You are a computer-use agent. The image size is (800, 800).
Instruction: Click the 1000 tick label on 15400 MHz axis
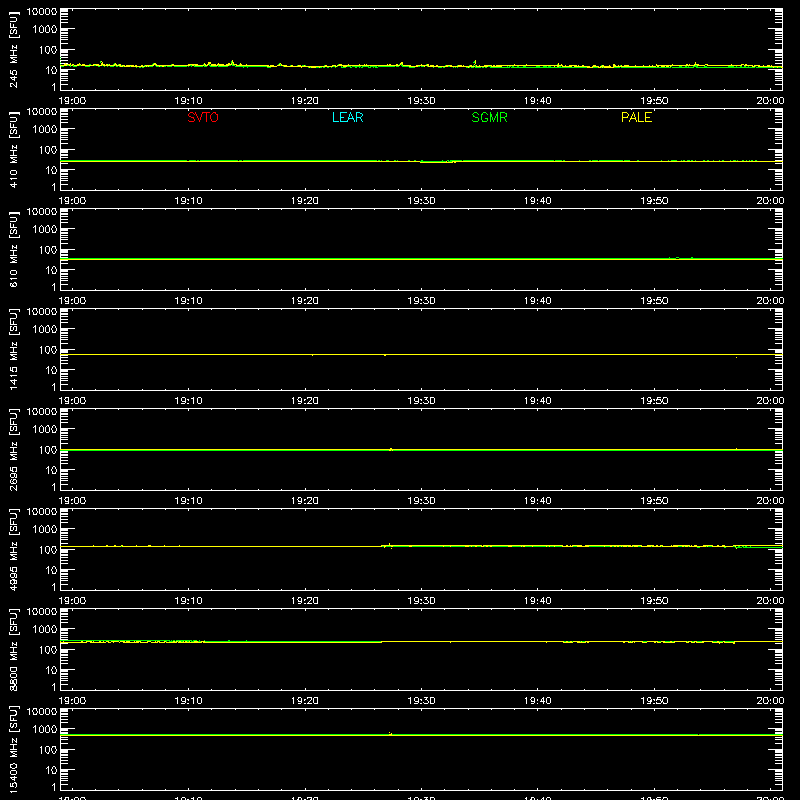pyautogui.click(x=44, y=730)
